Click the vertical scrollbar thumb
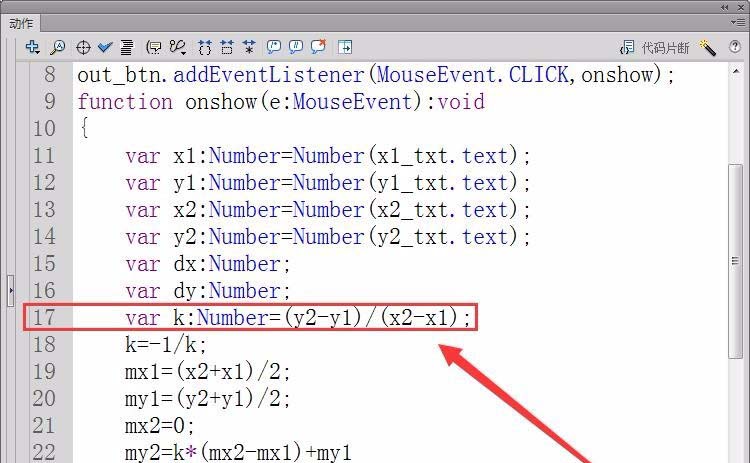 [736, 261]
